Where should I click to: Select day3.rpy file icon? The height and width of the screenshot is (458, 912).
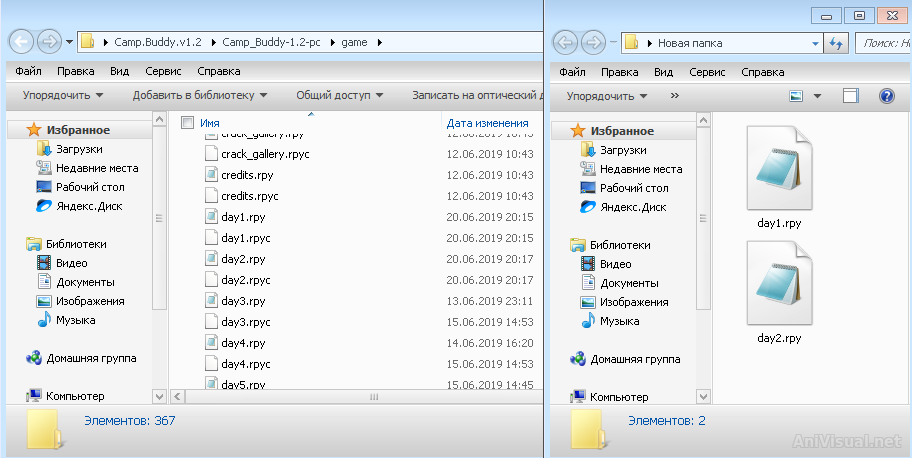[x=212, y=301]
